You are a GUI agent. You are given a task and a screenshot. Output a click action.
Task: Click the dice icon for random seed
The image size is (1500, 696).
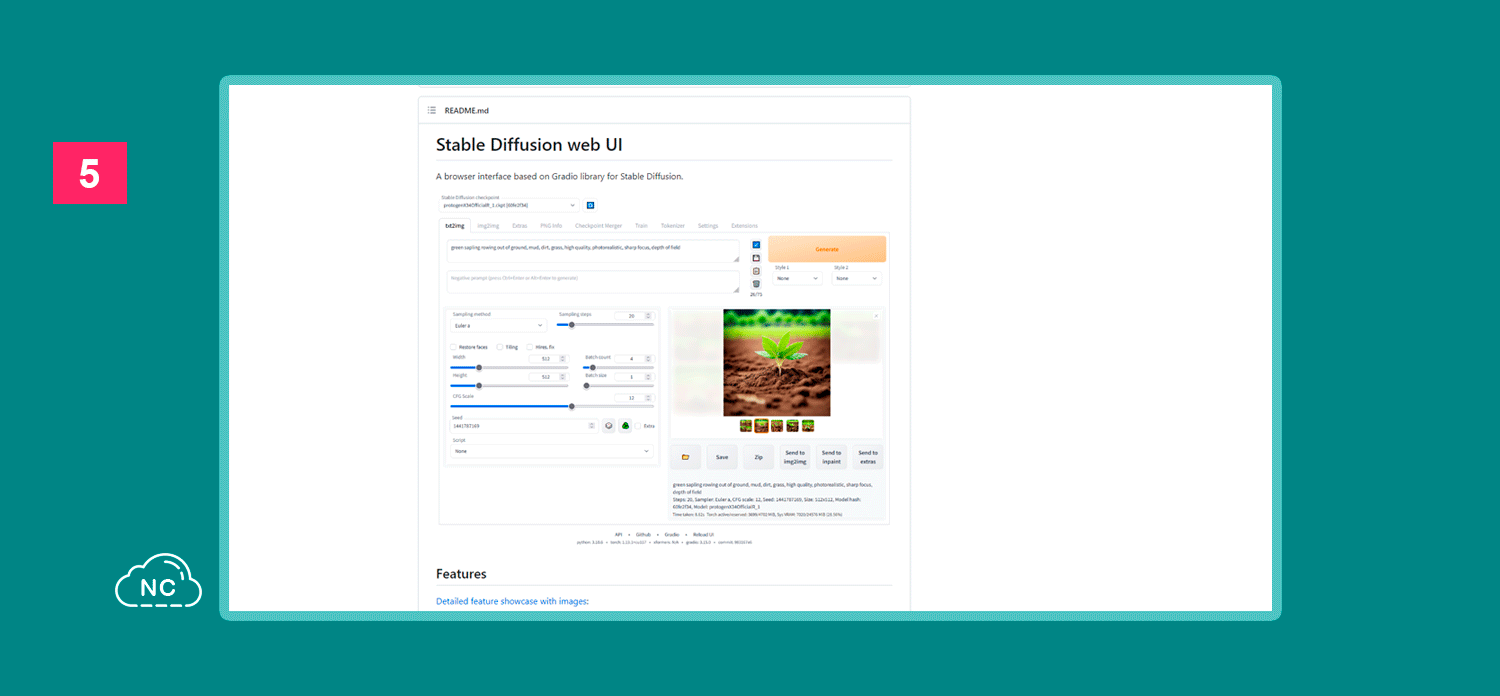pos(608,426)
